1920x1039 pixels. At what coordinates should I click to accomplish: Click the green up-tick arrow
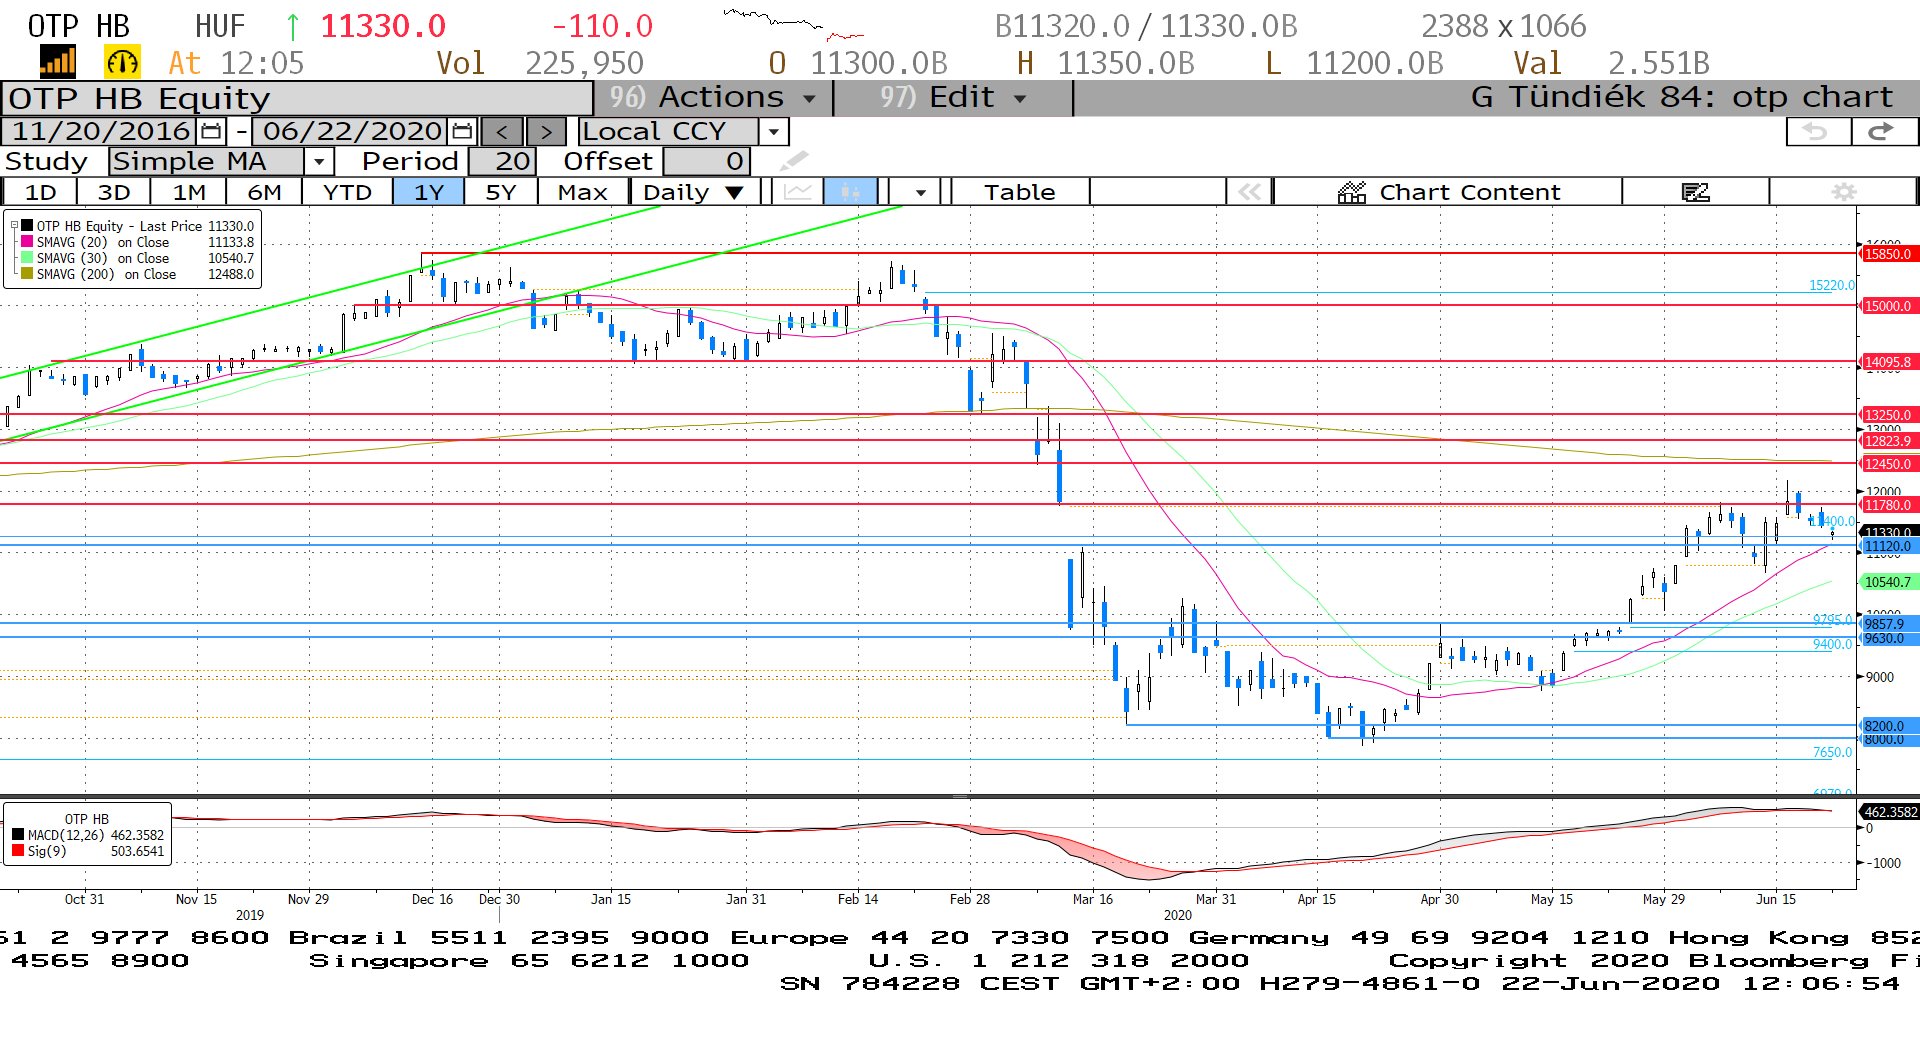point(293,26)
